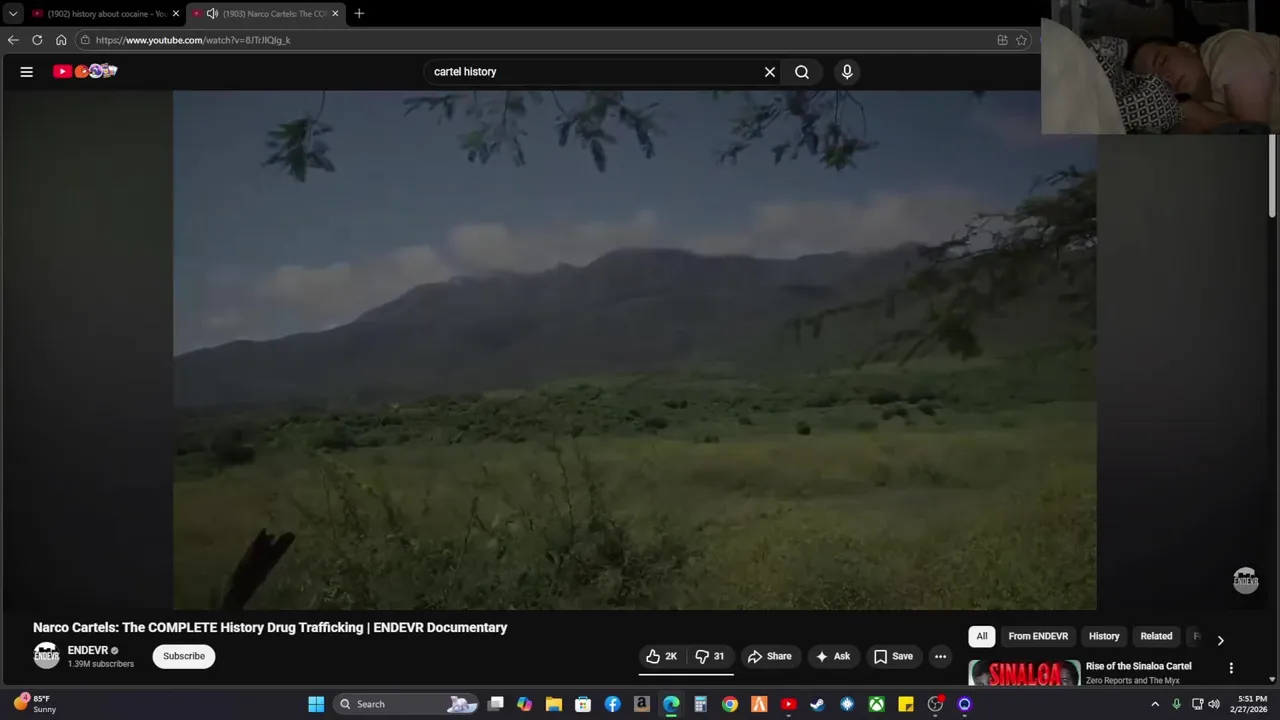Open a new browser tab
1280x720 pixels.
(359, 14)
